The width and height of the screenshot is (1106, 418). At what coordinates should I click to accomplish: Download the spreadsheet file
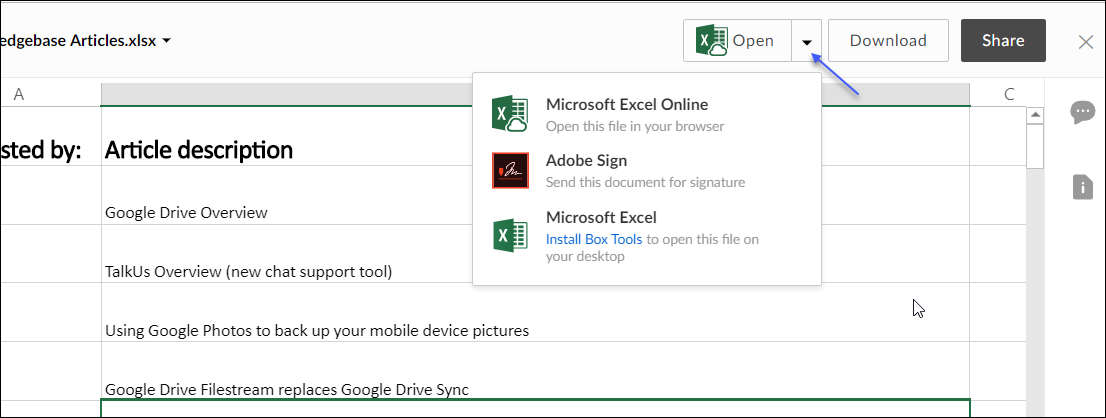888,41
